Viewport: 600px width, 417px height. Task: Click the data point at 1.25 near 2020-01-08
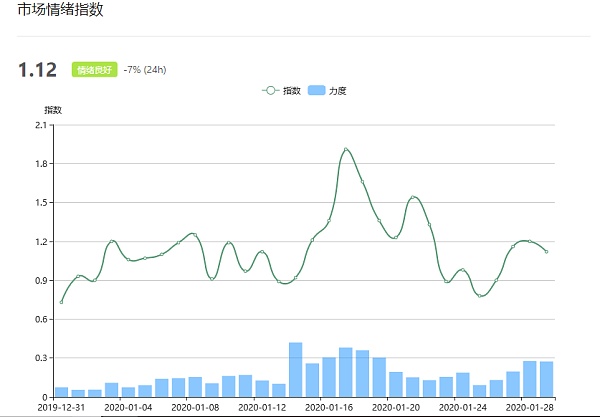point(195,235)
